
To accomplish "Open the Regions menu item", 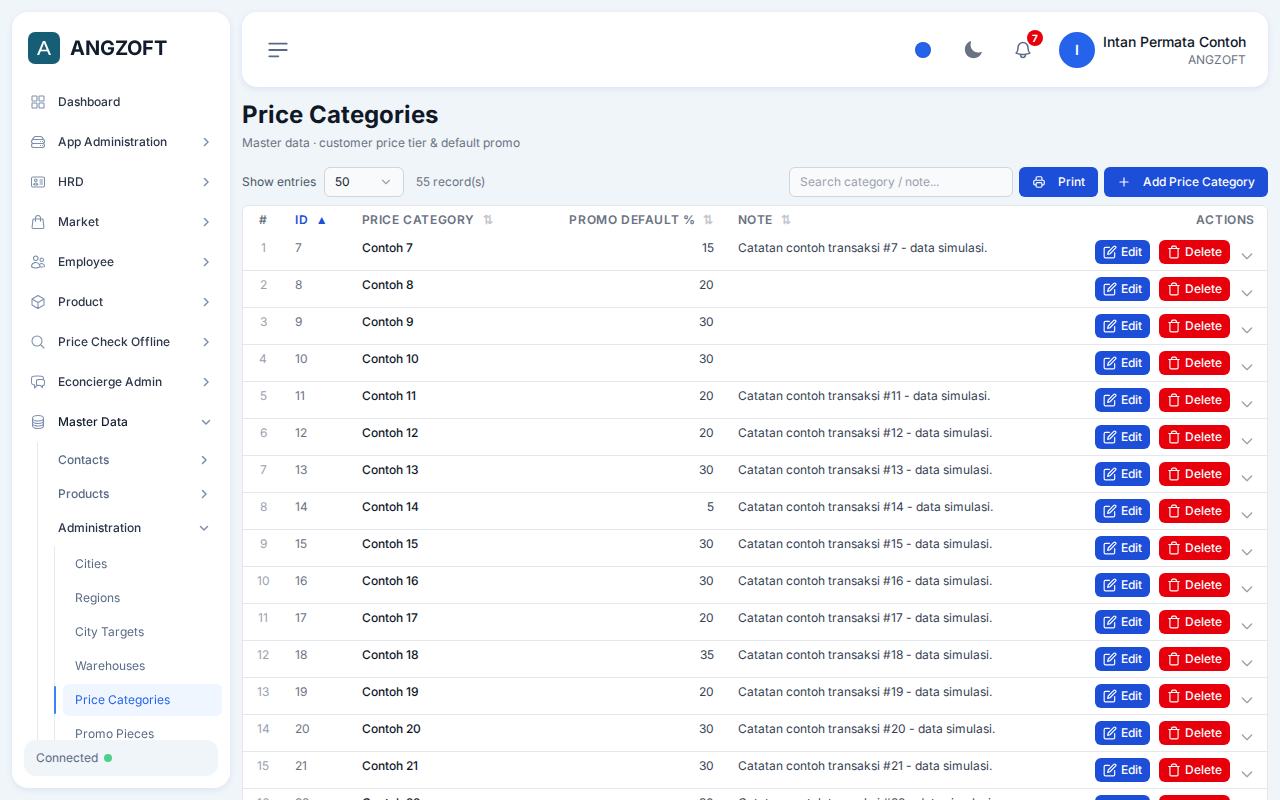I will point(97,598).
